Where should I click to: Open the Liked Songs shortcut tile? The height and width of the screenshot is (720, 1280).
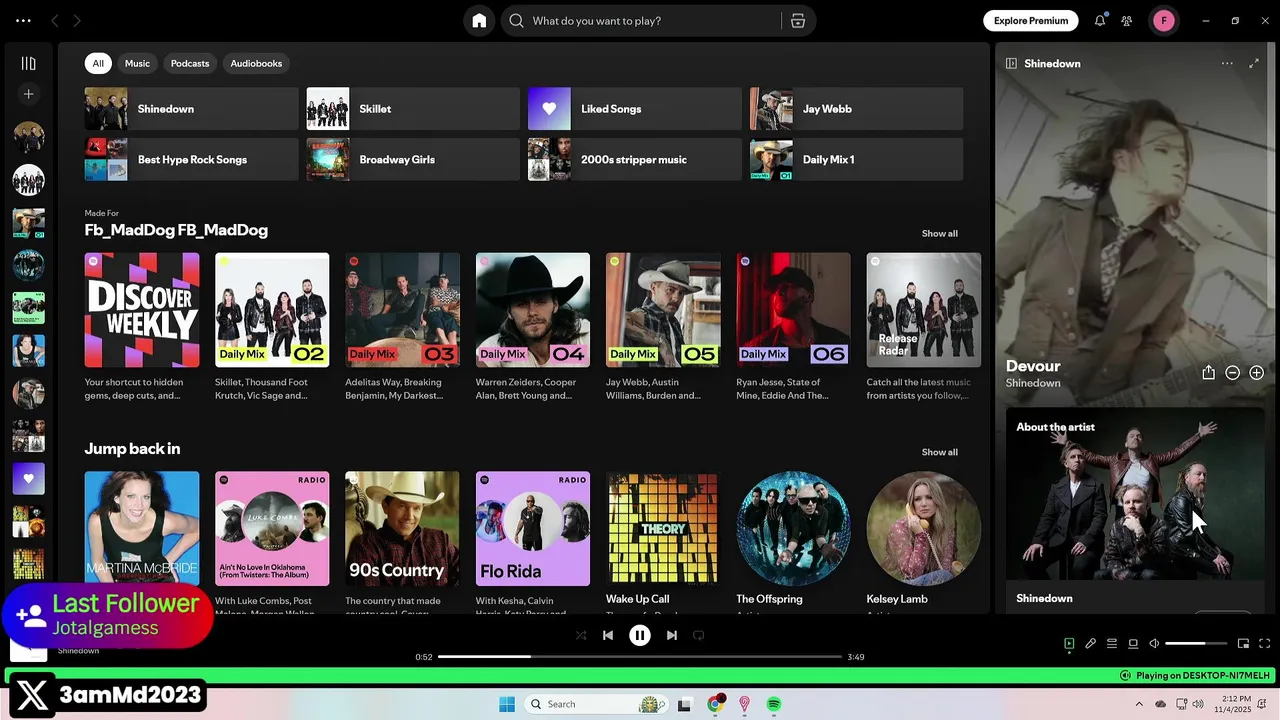pos(635,109)
